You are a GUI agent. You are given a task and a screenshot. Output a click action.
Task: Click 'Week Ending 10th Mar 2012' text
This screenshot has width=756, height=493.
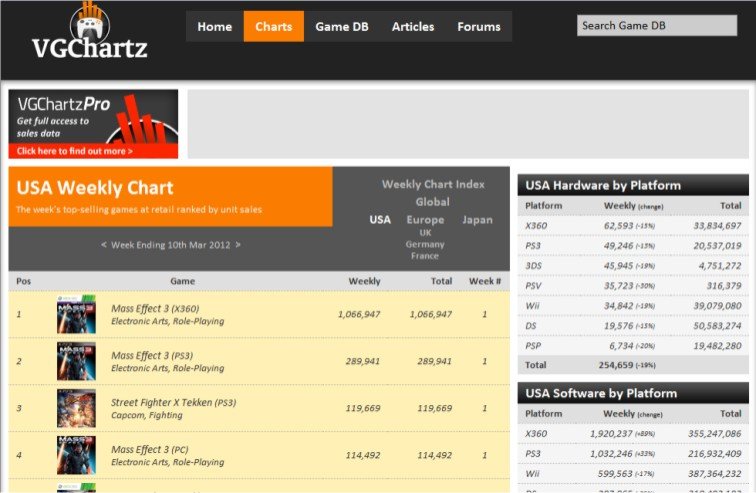point(171,245)
